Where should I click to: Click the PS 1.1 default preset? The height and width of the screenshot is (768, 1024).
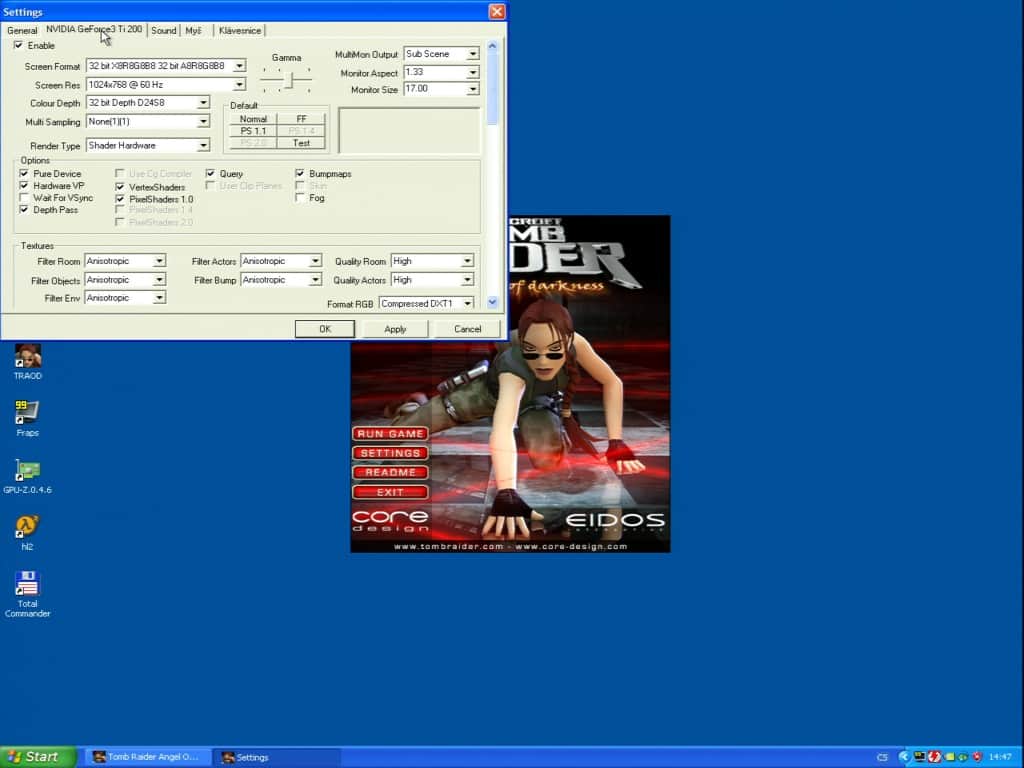[253, 131]
